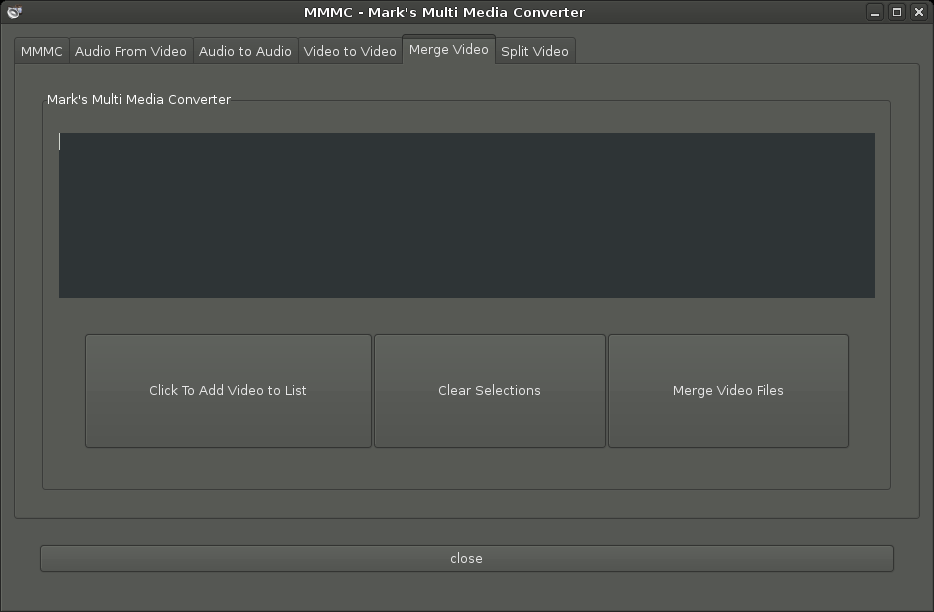Hit the Clear Selections button
934x612 pixels.
pyautogui.click(x=490, y=391)
